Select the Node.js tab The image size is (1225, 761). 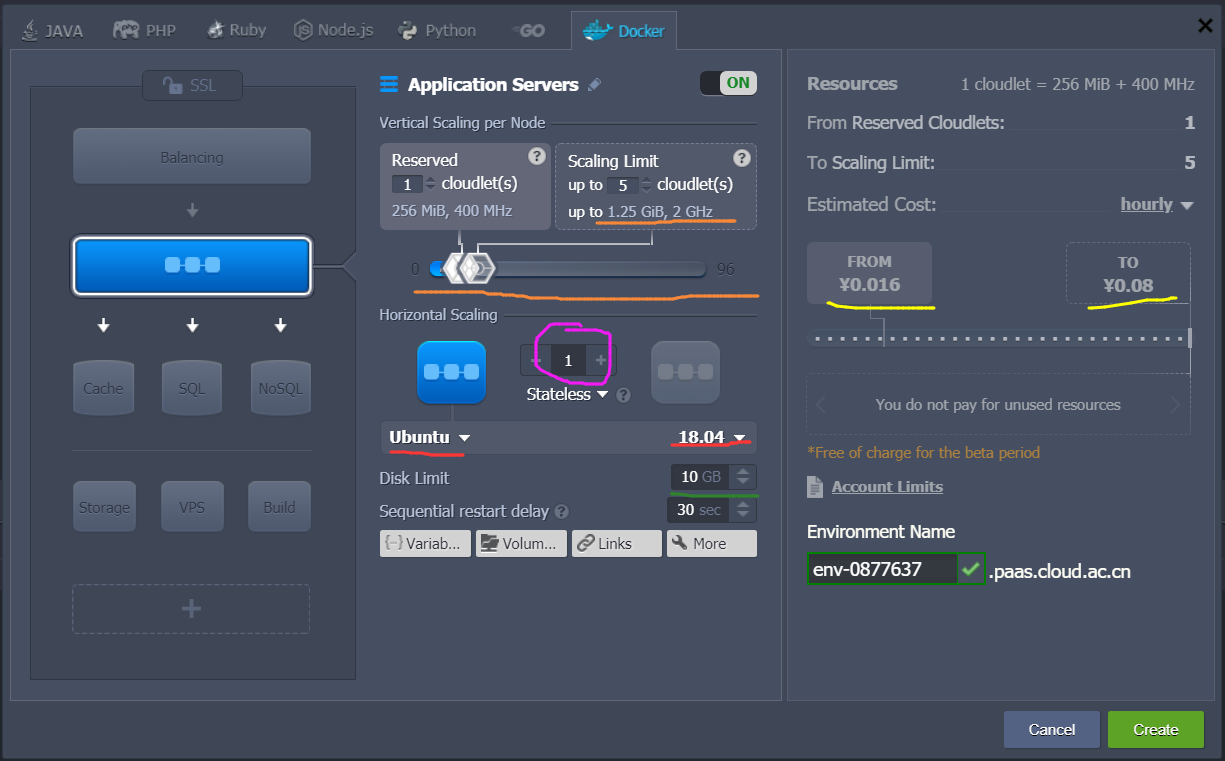click(x=334, y=30)
